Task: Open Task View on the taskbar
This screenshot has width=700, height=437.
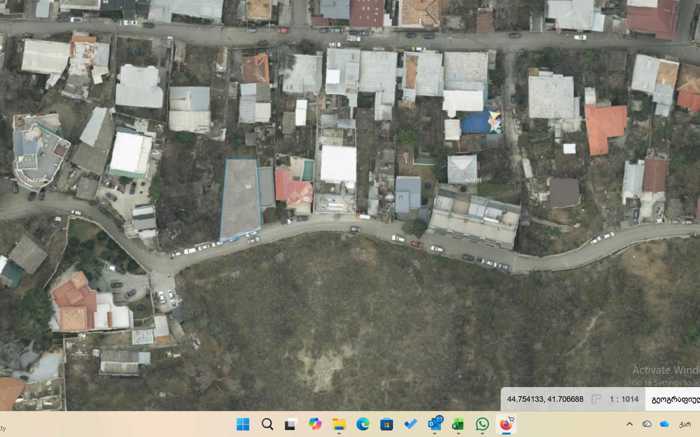Action: [291, 424]
